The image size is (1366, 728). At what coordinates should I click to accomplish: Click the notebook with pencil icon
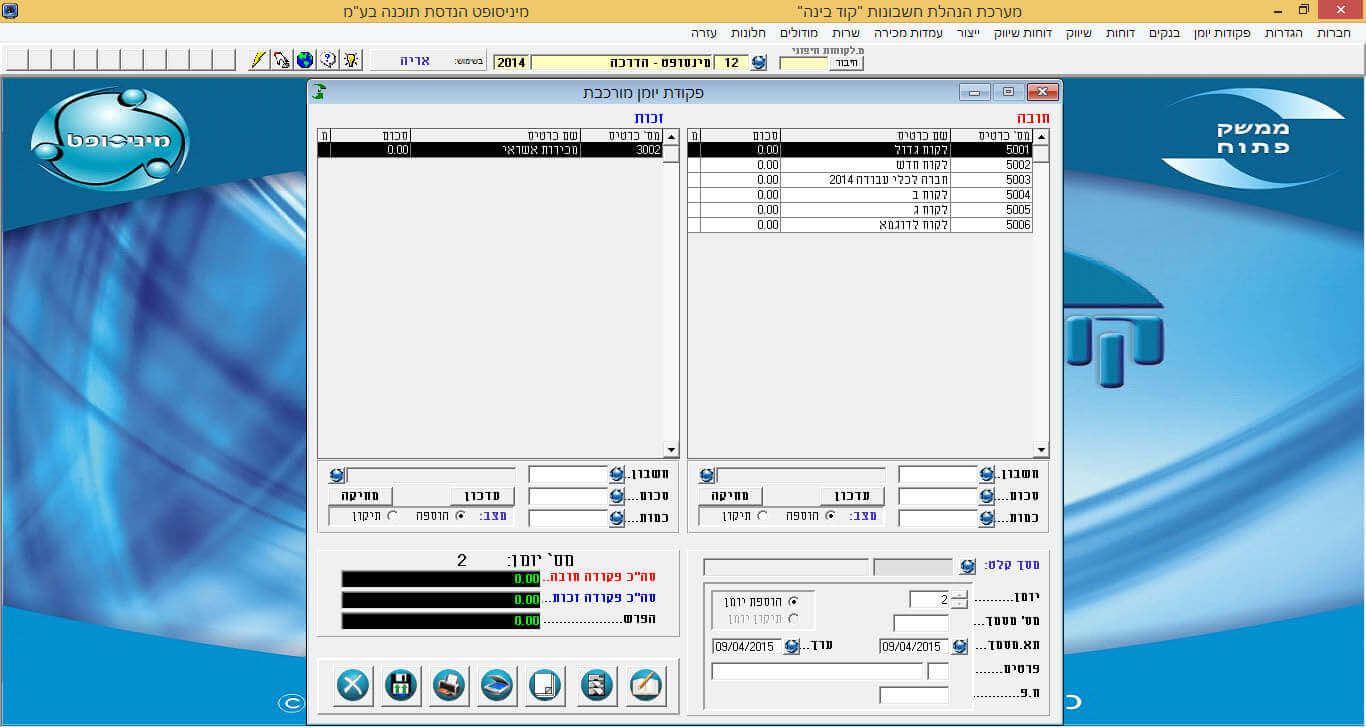tap(645, 685)
